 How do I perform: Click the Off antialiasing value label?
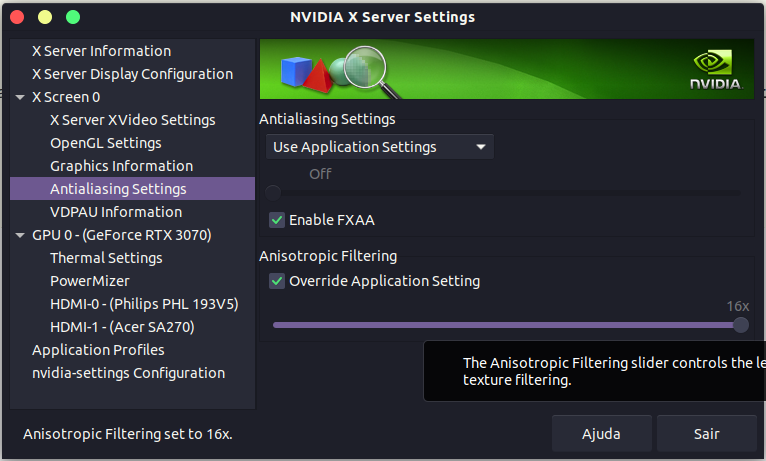click(x=320, y=174)
